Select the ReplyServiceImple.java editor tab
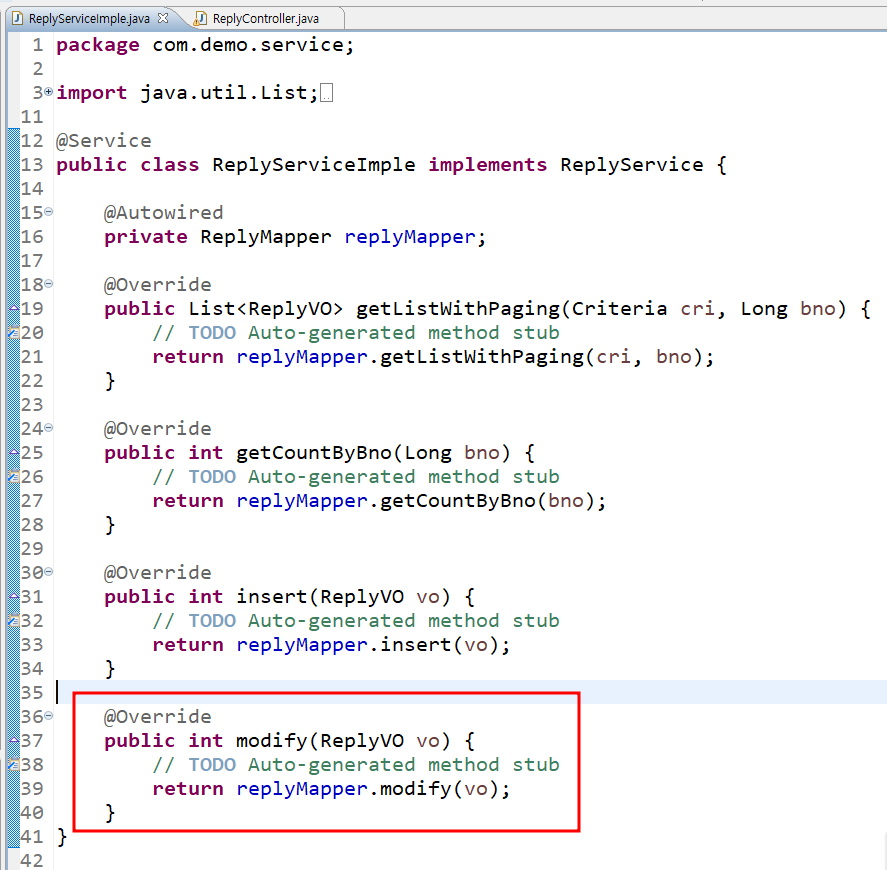The height and width of the screenshot is (870, 887). [x=89, y=19]
